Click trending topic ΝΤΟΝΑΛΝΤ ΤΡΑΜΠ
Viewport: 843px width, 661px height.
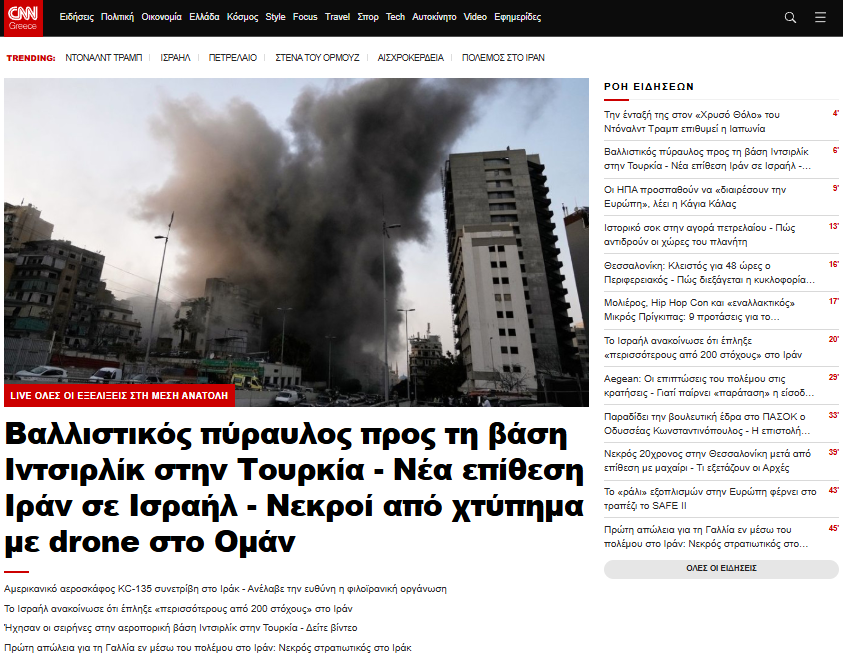coord(104,58)
